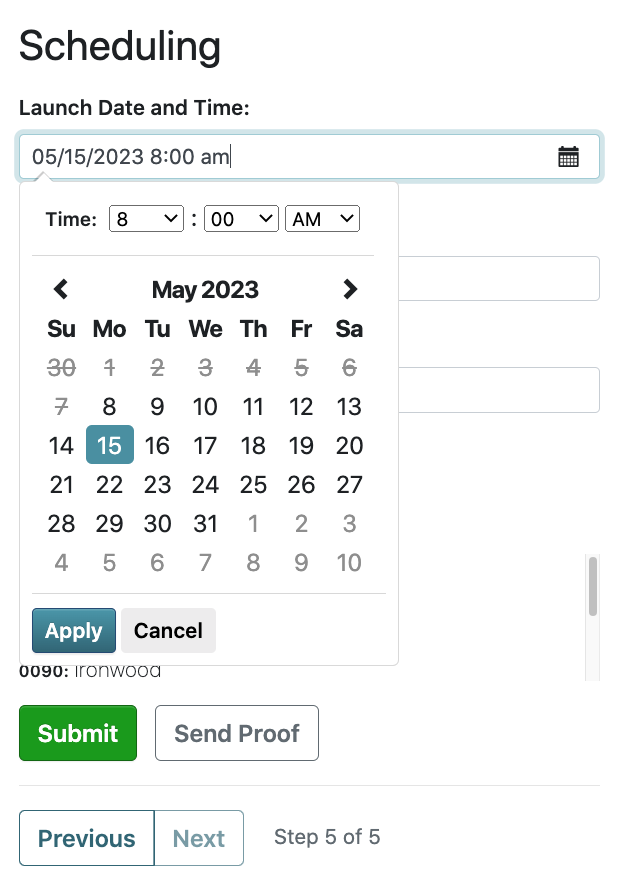Open the hour dropdown showing 8
This screenshot has height=891, width=643.
pyautogui.click(x=146, y=218)
